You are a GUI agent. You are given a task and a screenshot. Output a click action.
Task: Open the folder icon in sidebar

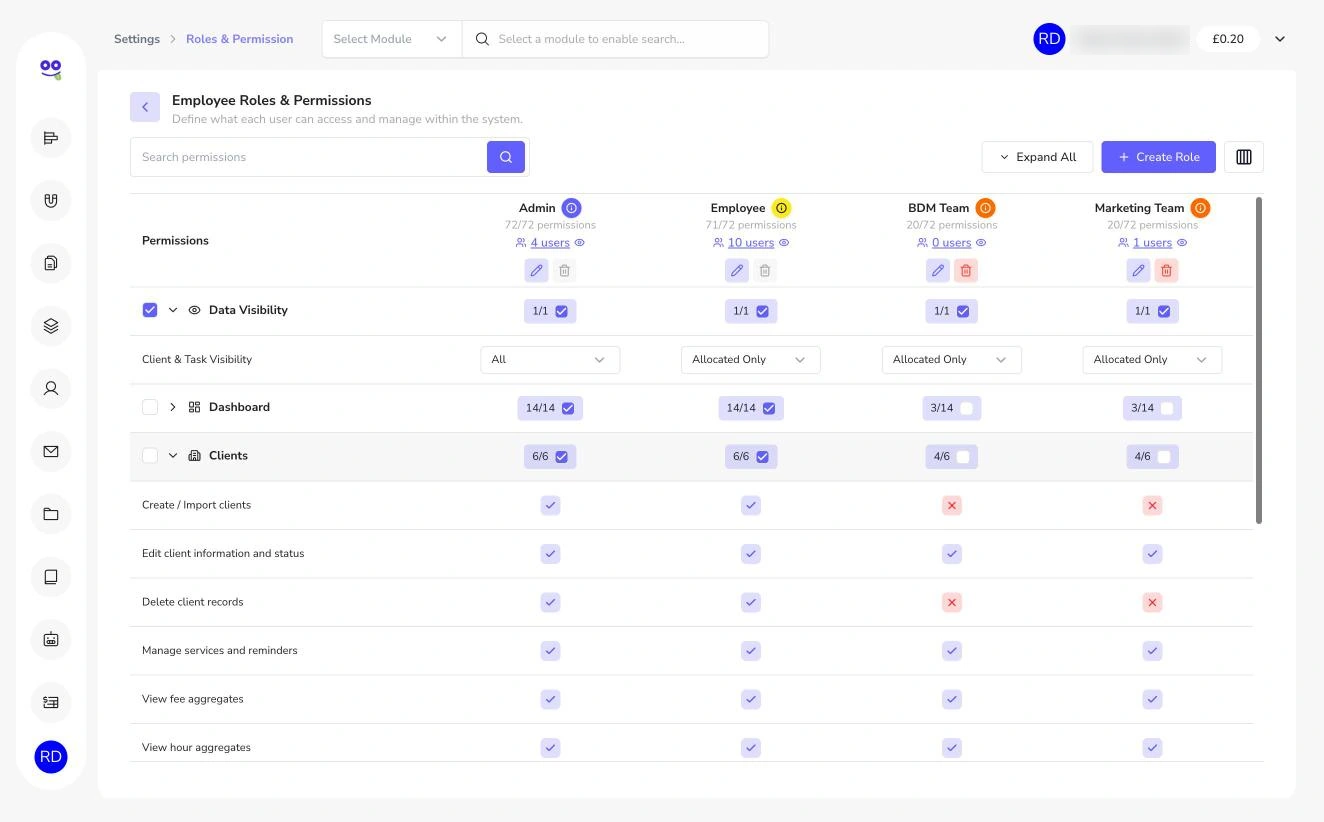(x=51, y=514)
